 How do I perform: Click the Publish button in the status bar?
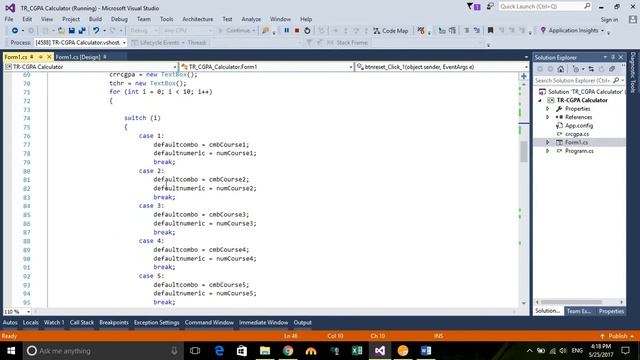click(x=617, y=336)
